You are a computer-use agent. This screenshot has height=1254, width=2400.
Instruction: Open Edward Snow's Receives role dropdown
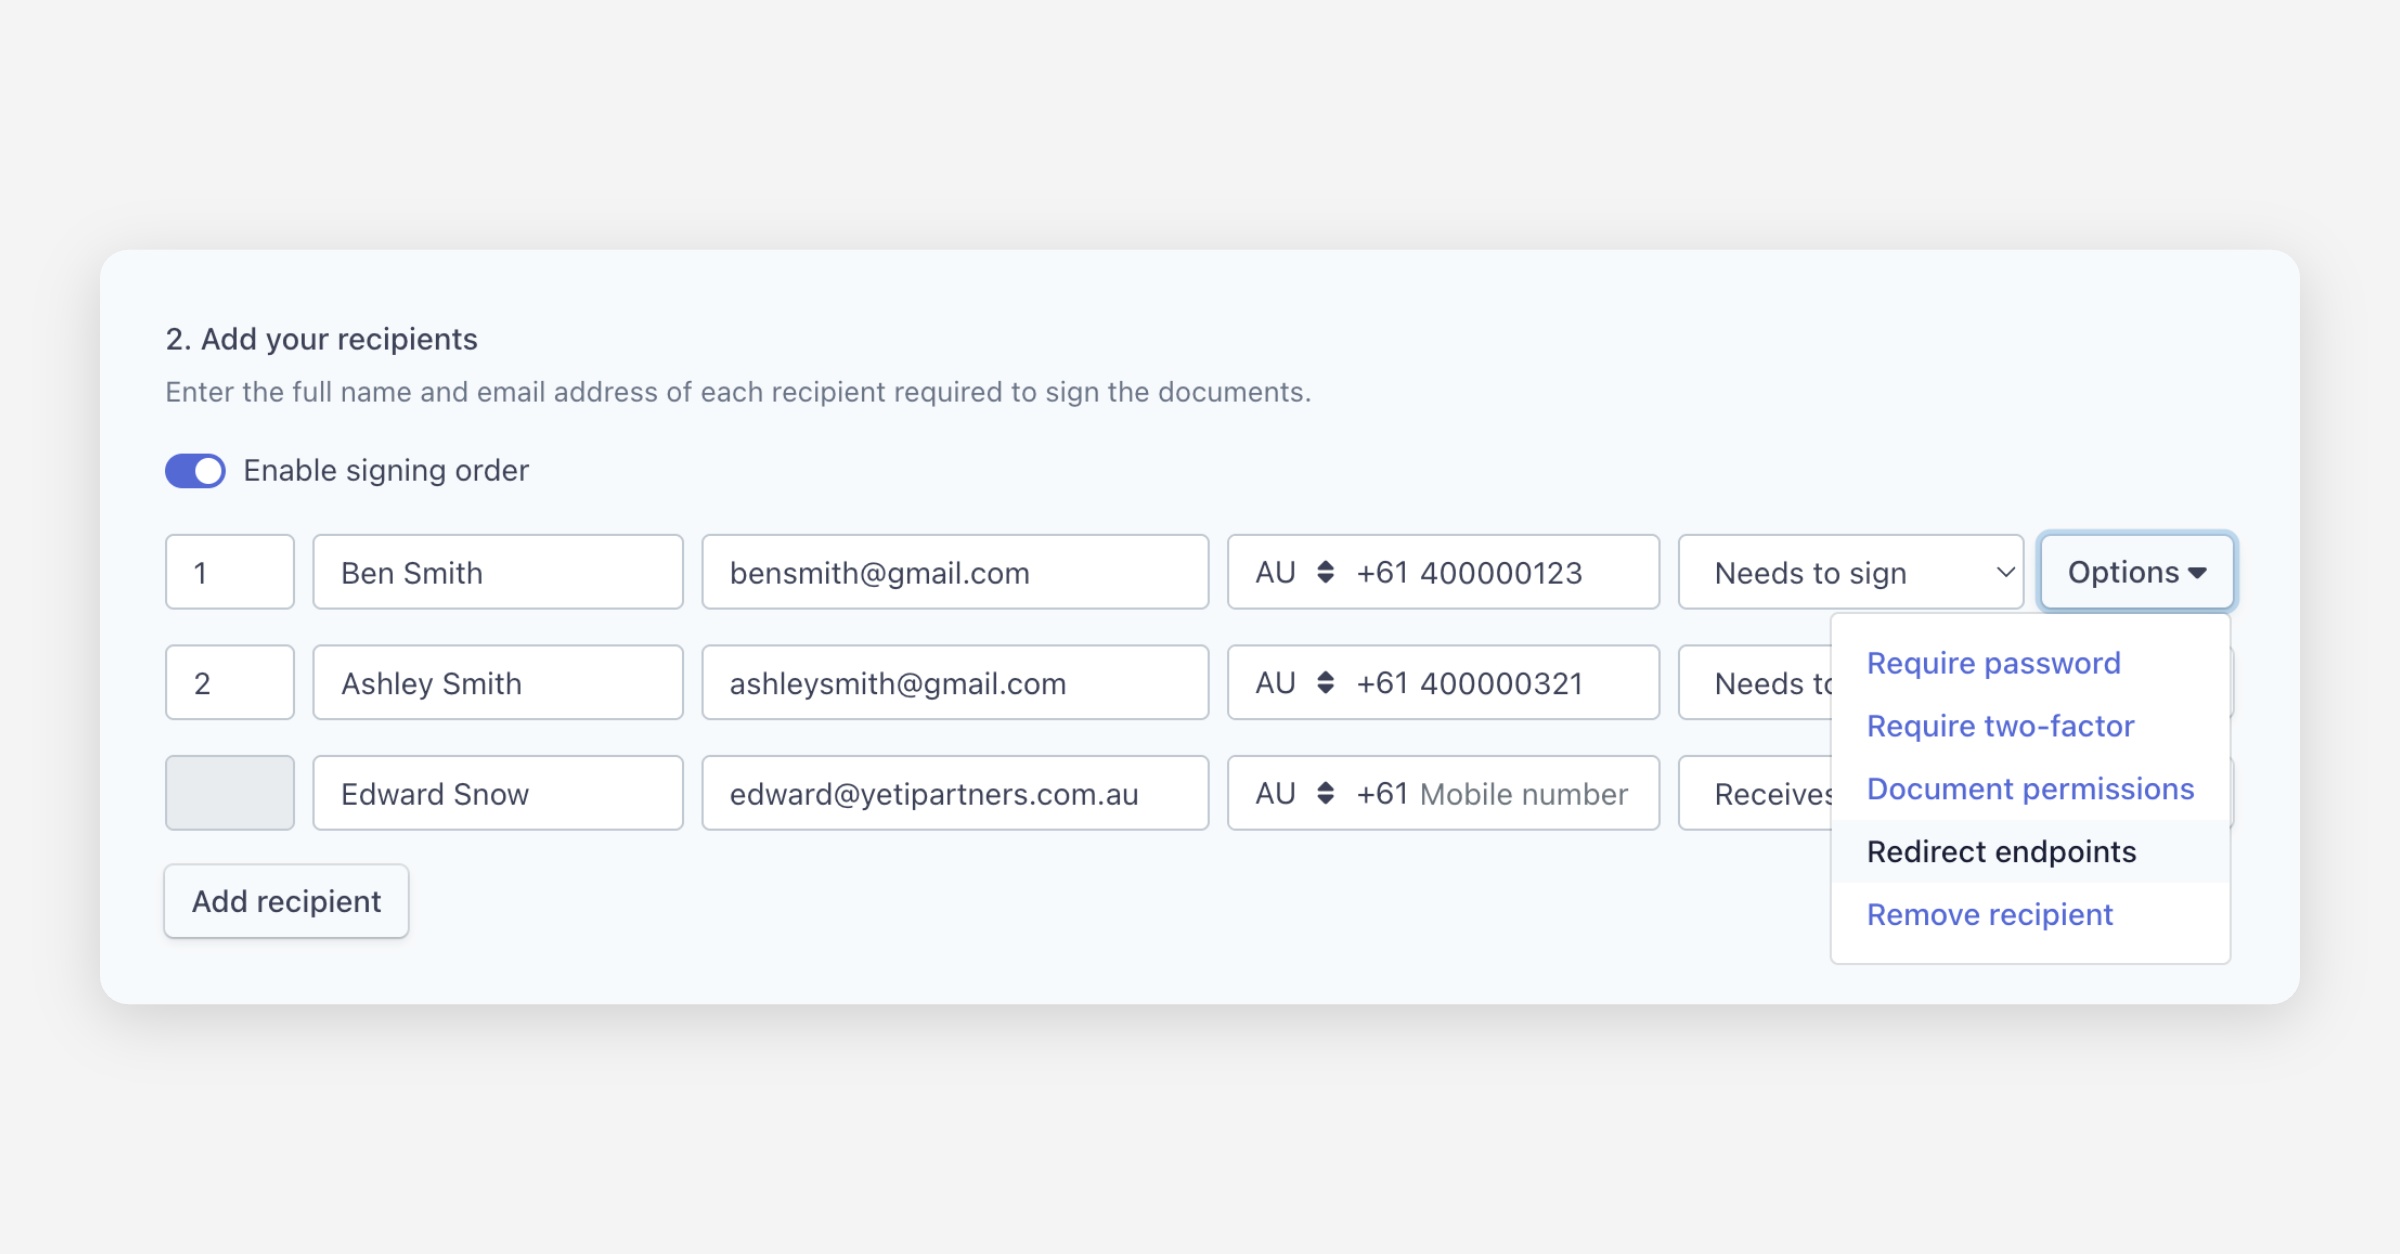click(x=1755, y=793)
